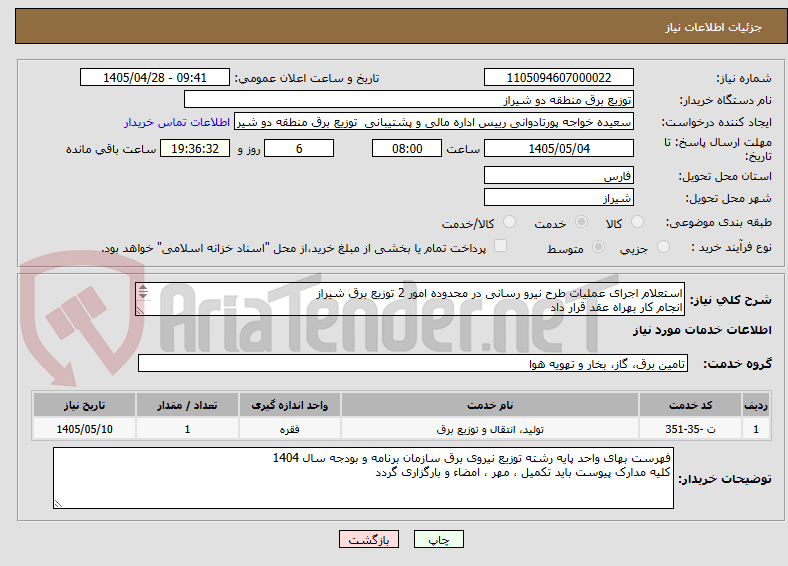Click the جزئیات اطلاعات نیاز header title
Image resolution: width=788 pixels, height=566 pixels.
pos(714,27)
